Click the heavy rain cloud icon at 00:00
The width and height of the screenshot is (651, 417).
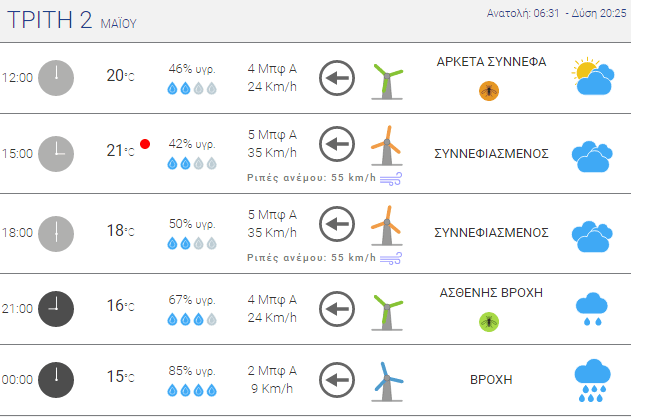pyautogui.click(x=592, y=380)
